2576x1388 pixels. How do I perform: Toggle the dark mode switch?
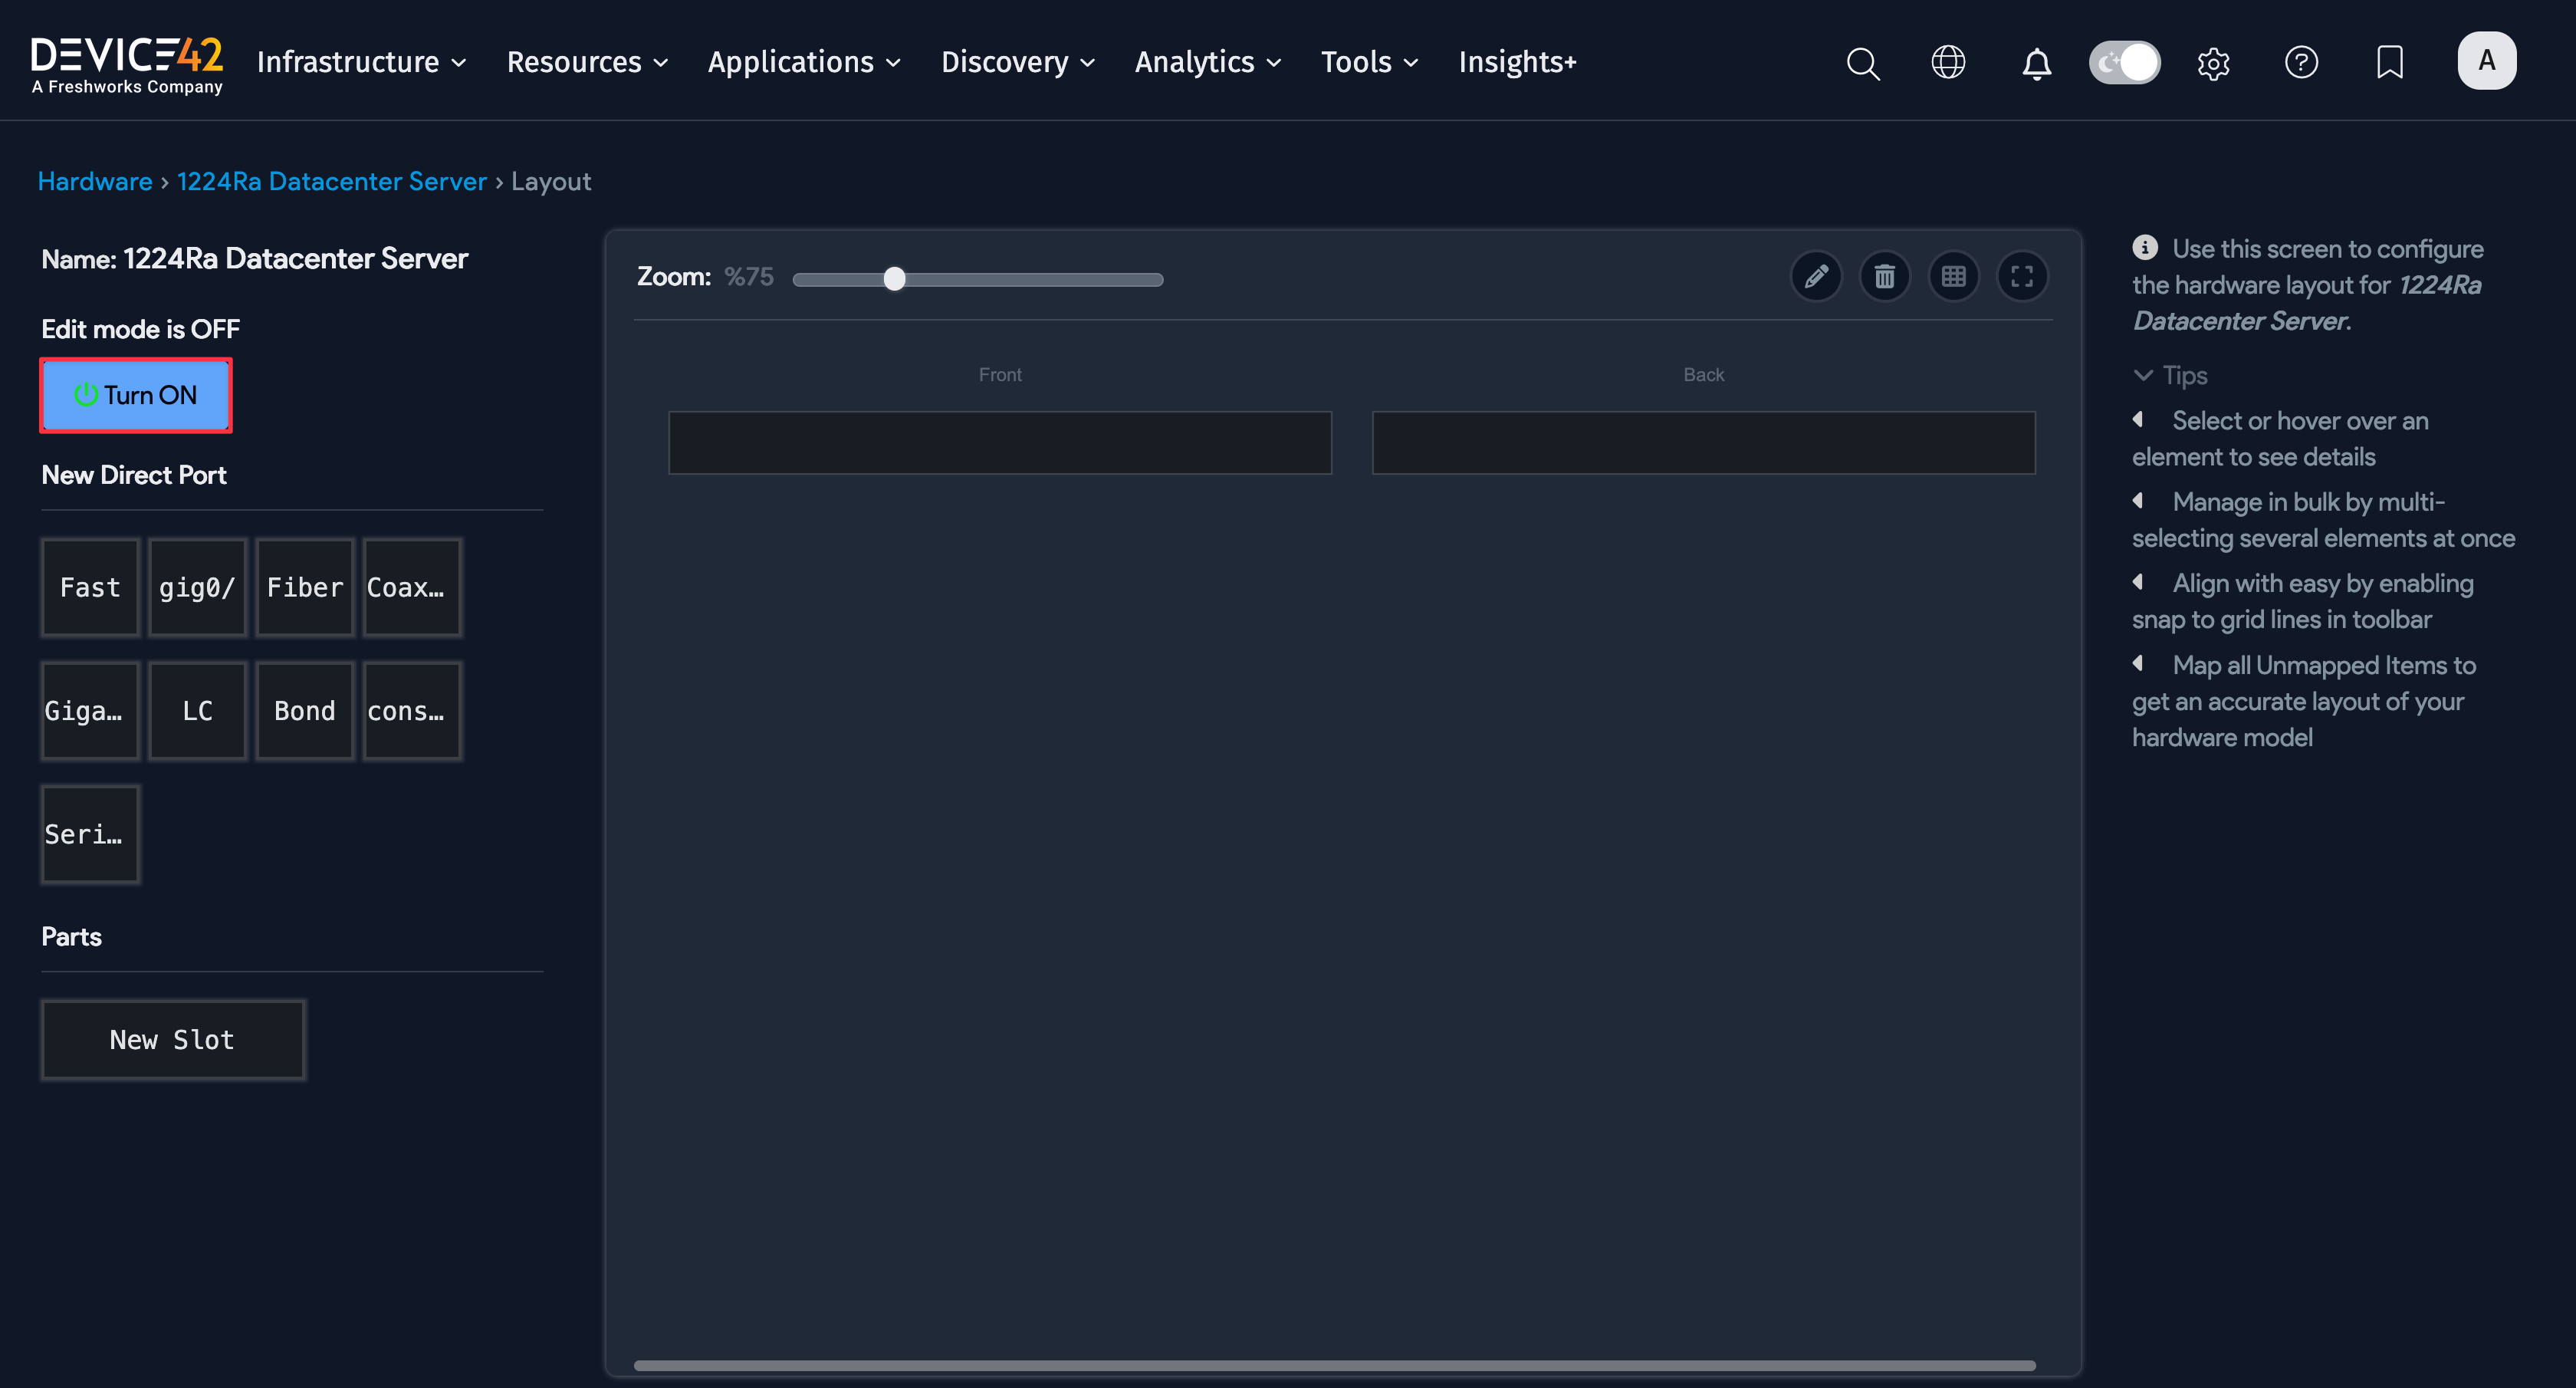(2124, 62)
